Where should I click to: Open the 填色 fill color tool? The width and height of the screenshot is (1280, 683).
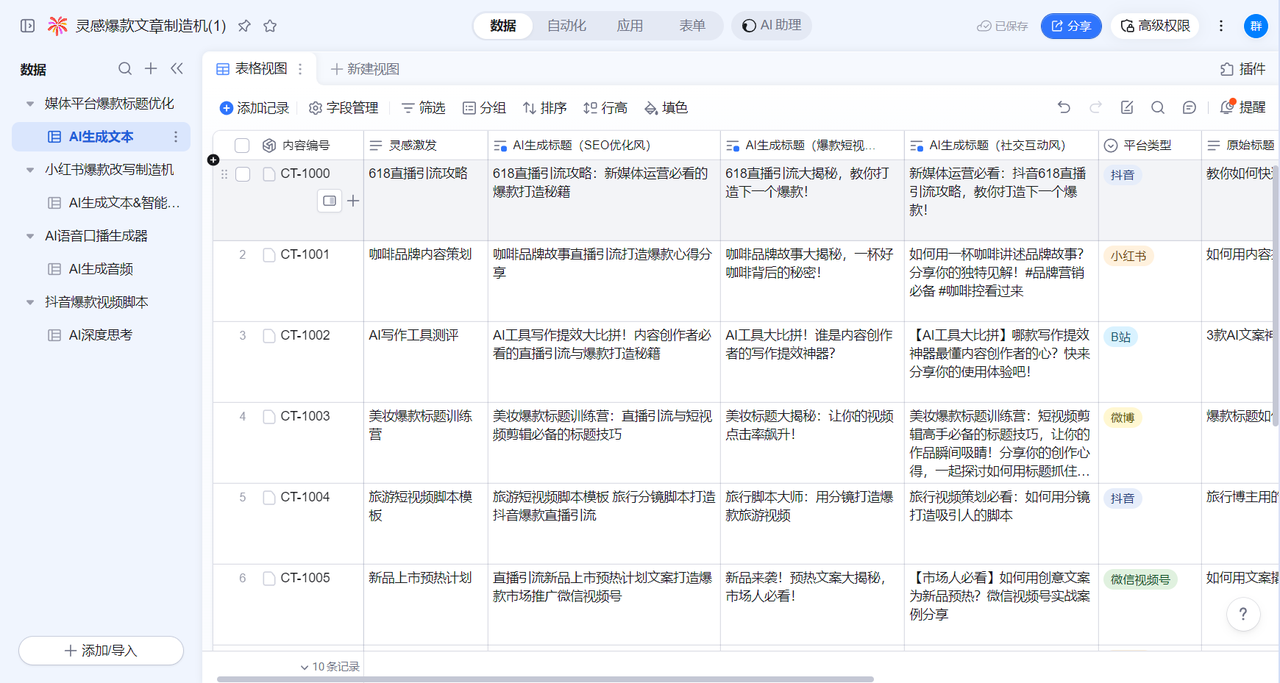[x=666, y=108]
